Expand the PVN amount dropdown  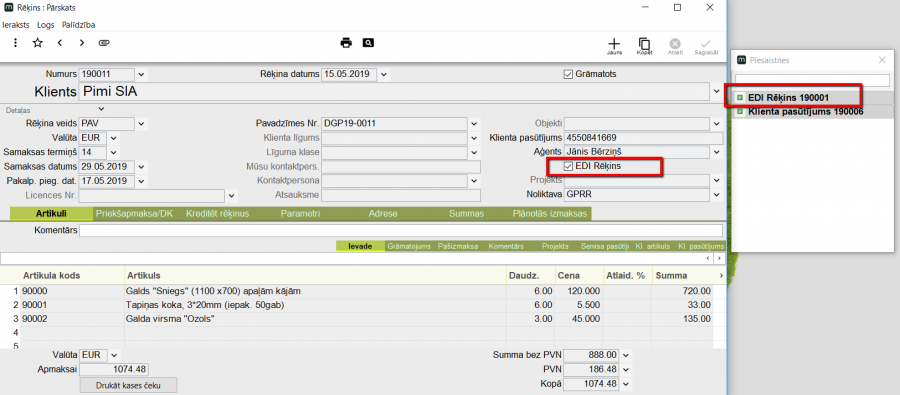click(x=625, y=369)
